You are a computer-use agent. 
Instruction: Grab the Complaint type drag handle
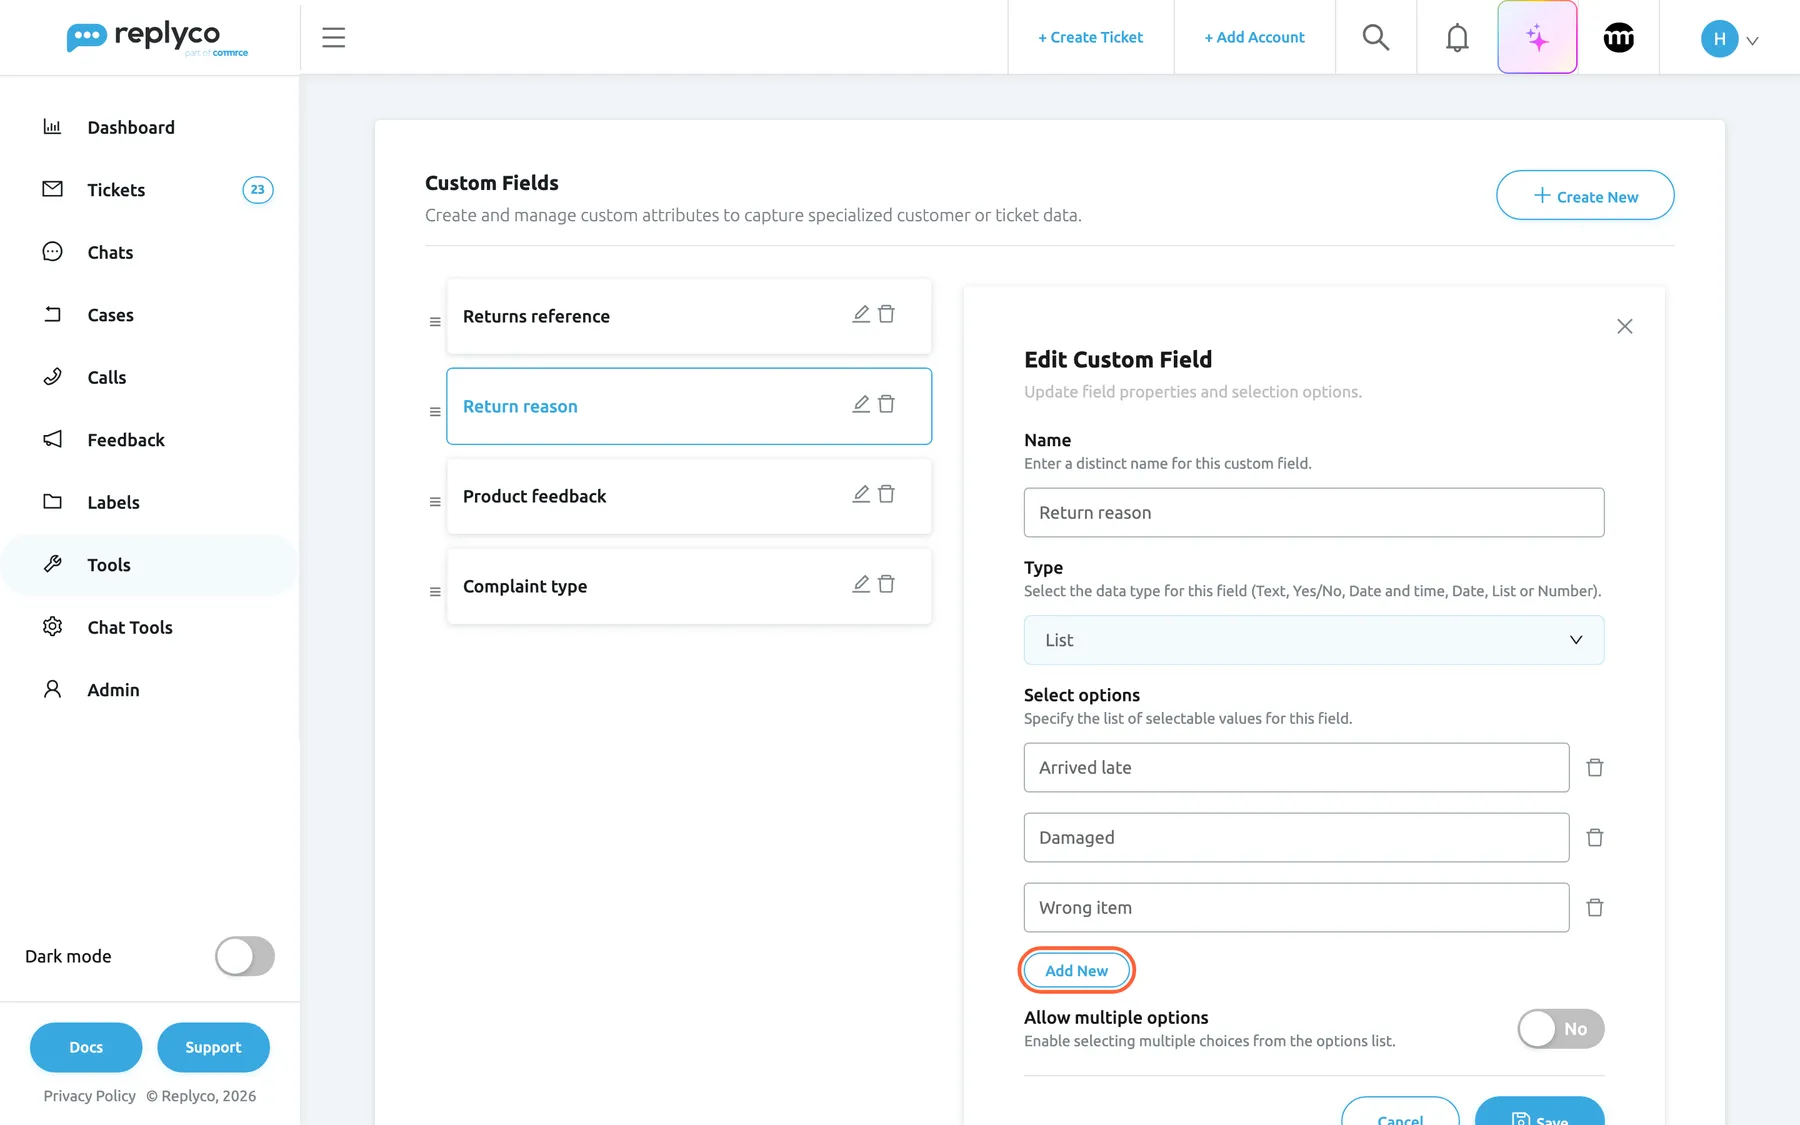tap(435, 592)
